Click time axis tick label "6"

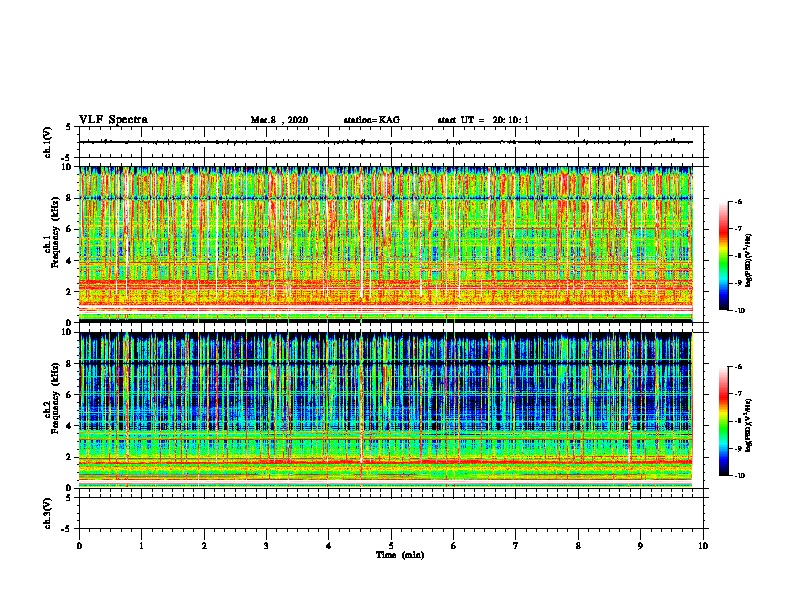(x=454, y=546)
